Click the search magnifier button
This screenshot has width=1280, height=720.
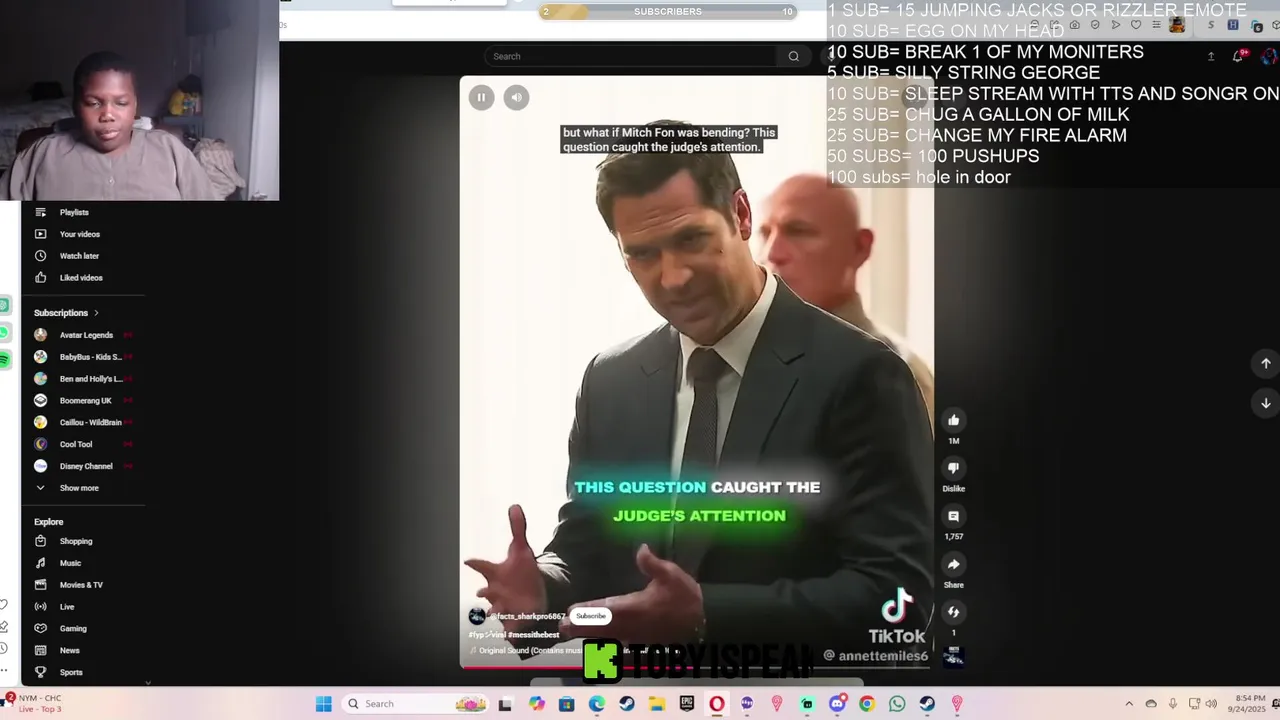pos(793,56)
